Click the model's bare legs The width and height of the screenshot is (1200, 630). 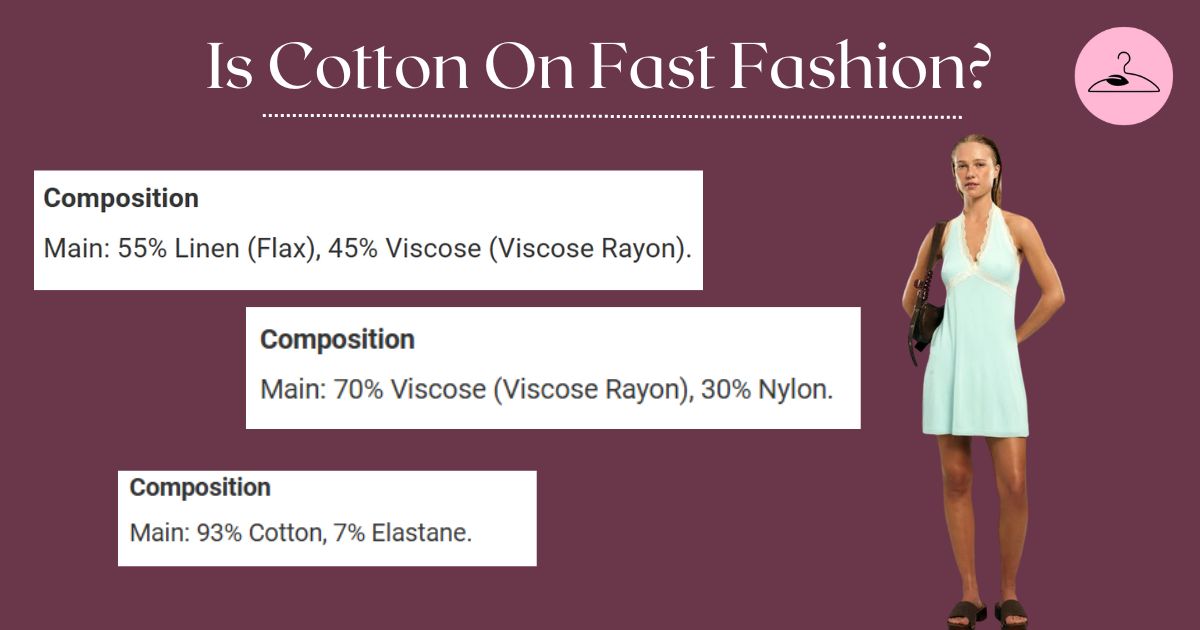tap(975, 510)
